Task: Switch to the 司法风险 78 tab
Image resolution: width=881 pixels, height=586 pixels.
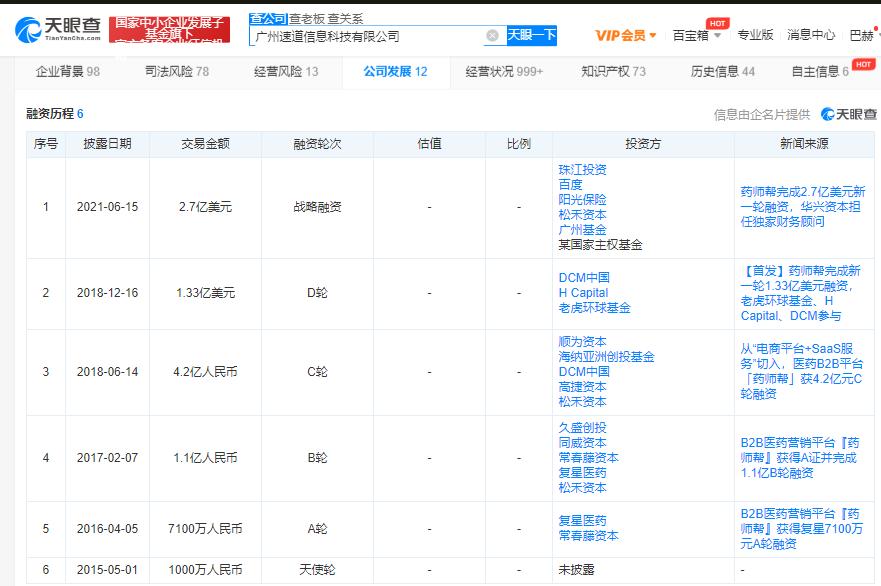Action: click(177, 71)
